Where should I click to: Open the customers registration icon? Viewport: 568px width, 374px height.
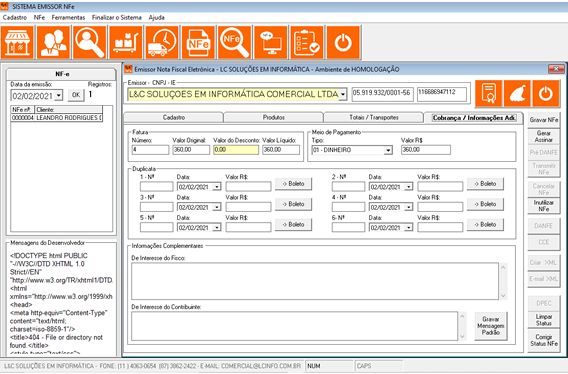pos(54,43)
